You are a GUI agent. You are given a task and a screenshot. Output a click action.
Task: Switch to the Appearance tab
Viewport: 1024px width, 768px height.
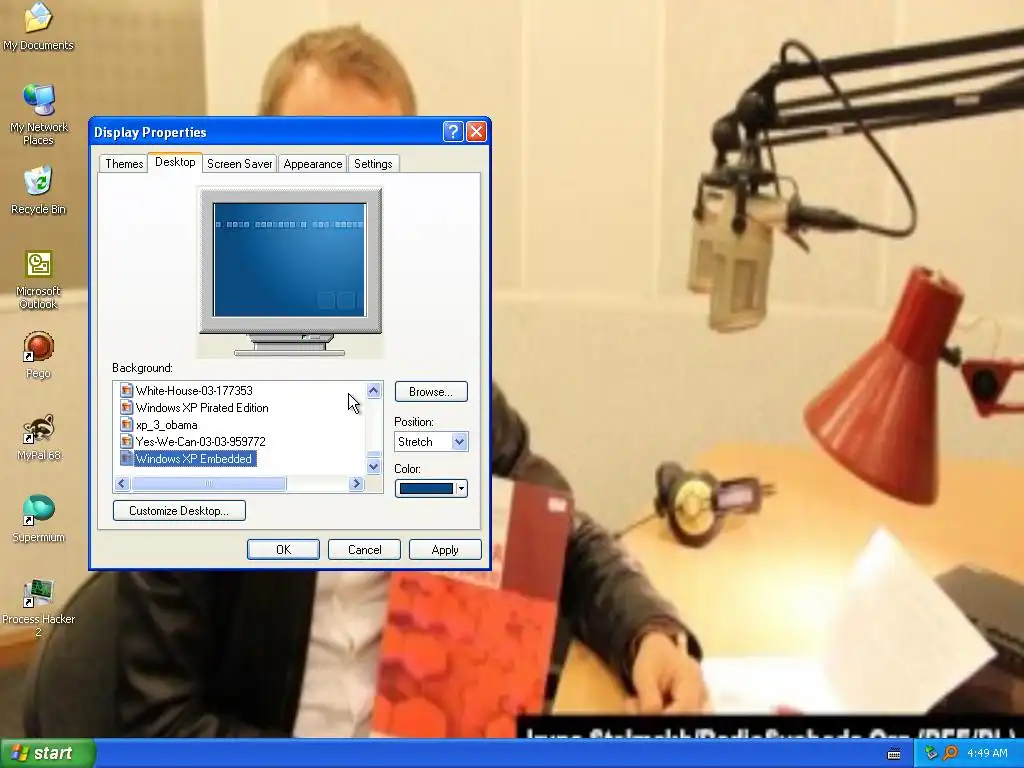[x=312, y=164]
